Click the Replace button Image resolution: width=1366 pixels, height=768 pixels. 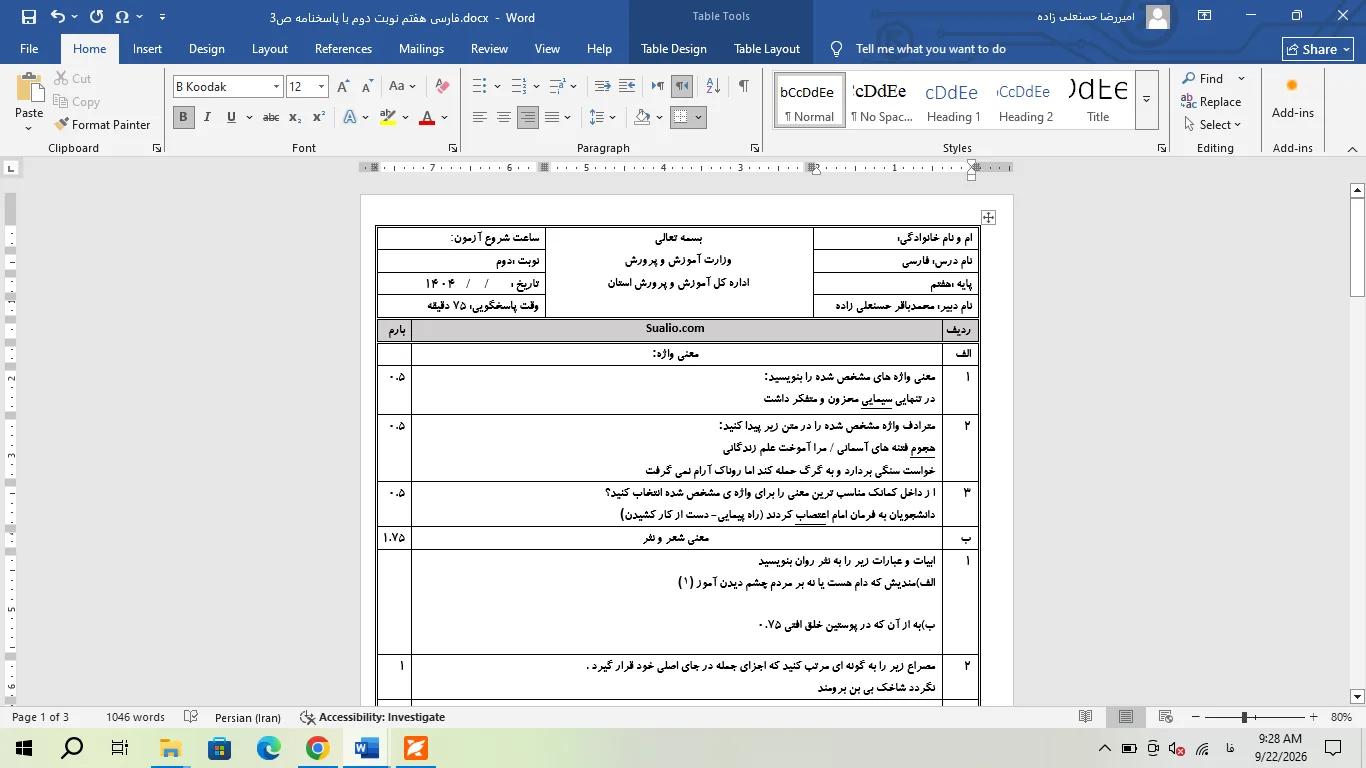click(x=1211, y=102)
